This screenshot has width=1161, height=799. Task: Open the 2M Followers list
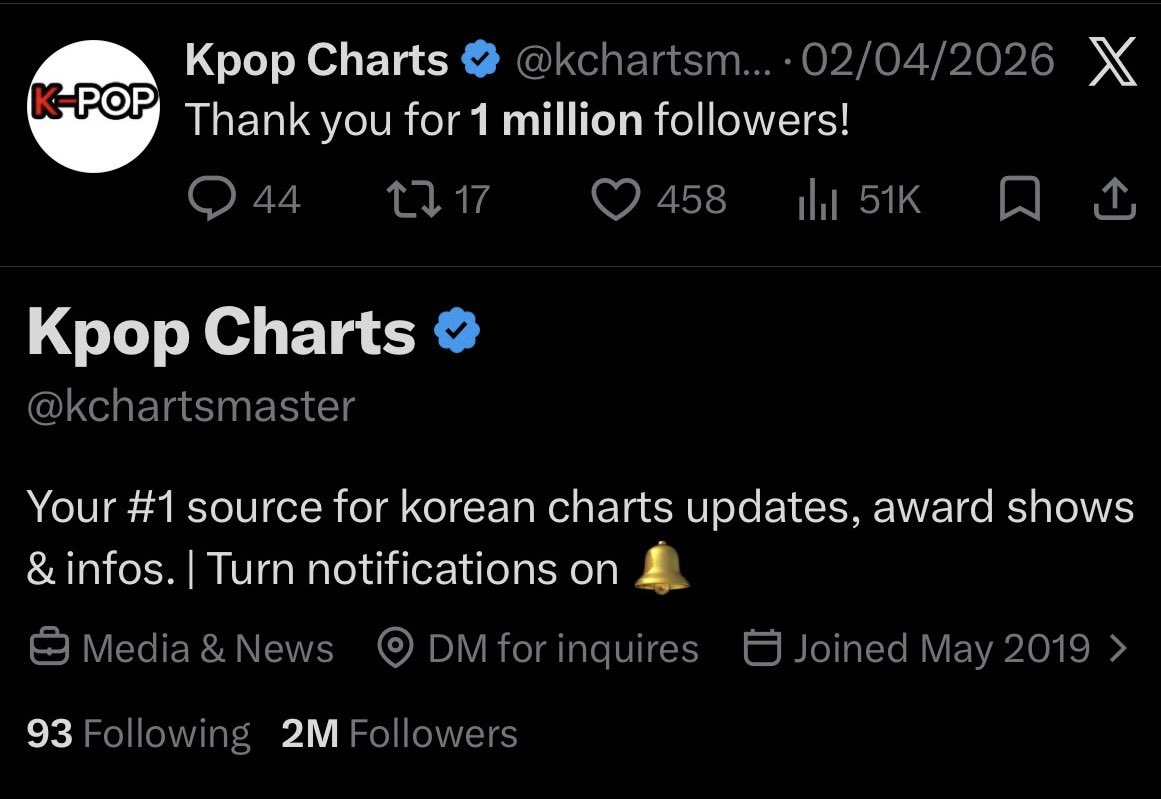[399, 734]
